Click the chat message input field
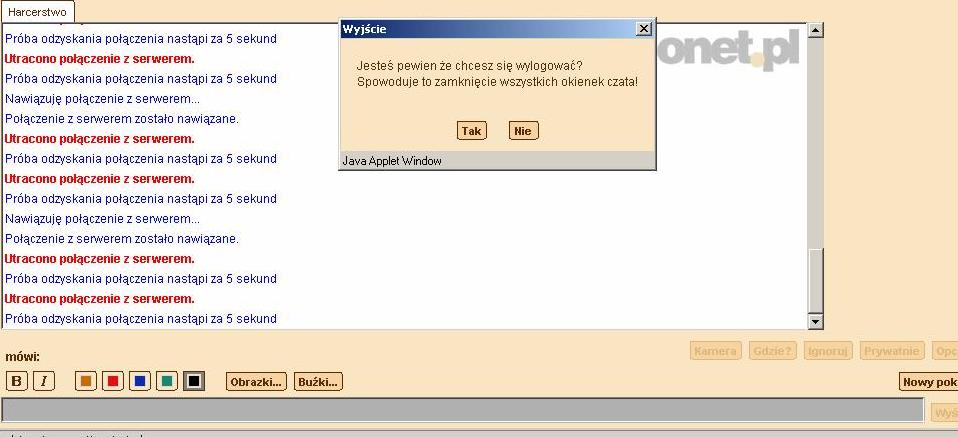Screen dimensions: 958x437 click(x=462, y=410)
